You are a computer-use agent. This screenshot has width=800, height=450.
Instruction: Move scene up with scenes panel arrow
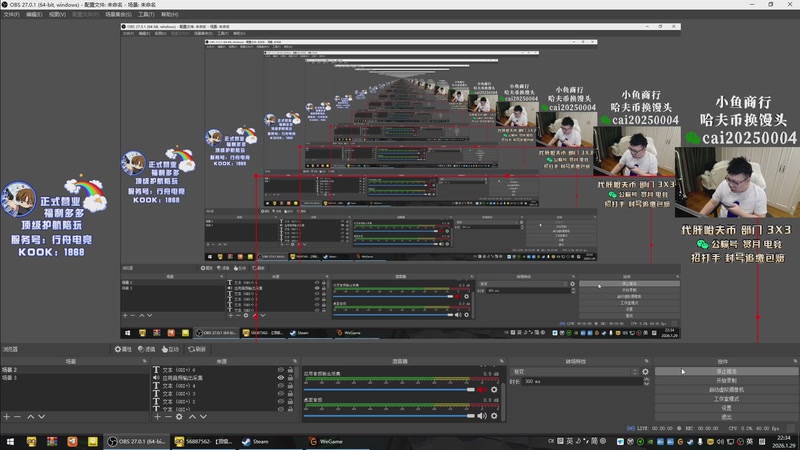[30, 416]
